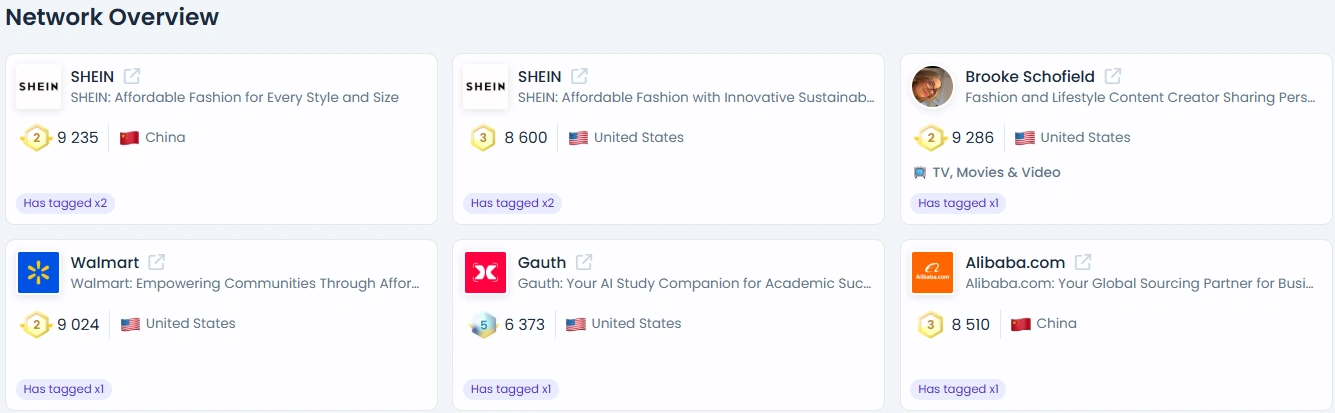Click the Alibaba.com name link

(x=1015, y=262)
